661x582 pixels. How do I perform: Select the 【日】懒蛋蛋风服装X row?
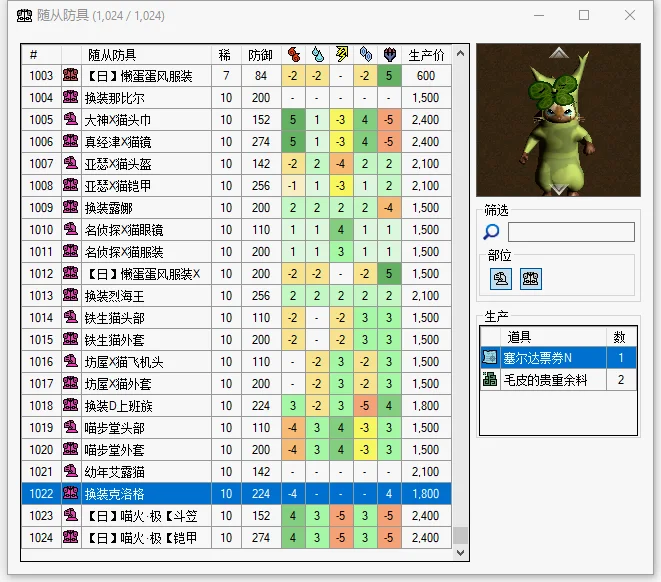[236, 274]
